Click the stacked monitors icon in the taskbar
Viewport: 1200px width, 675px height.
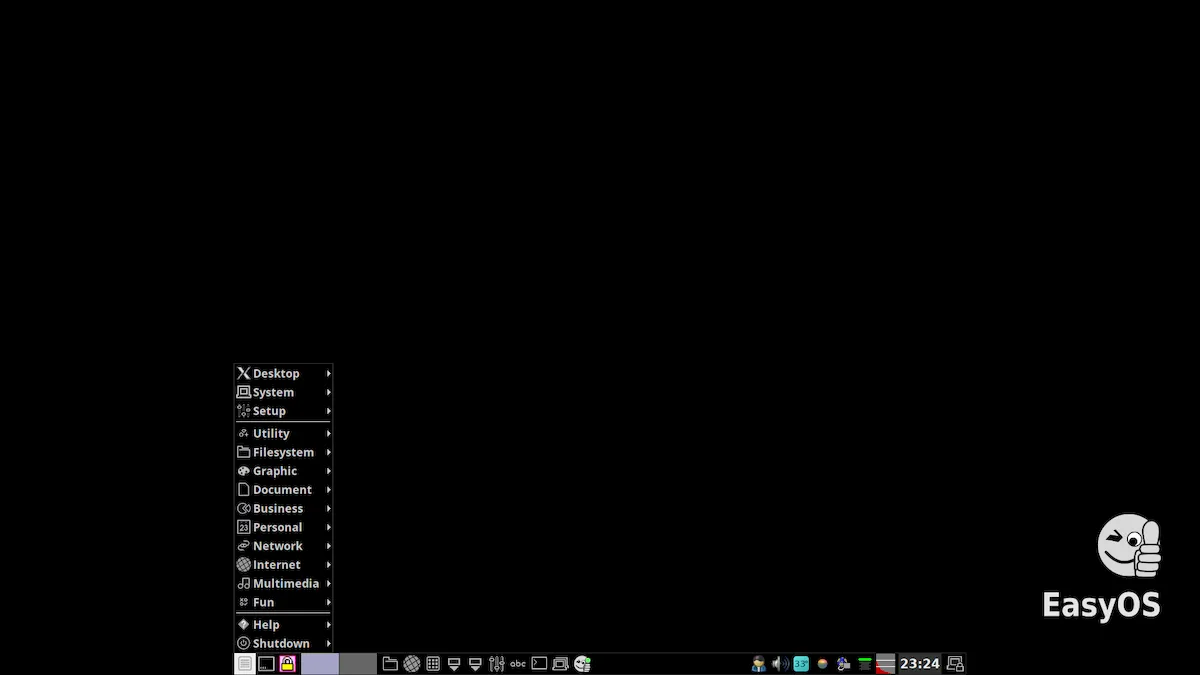click(x=560, y=663)
